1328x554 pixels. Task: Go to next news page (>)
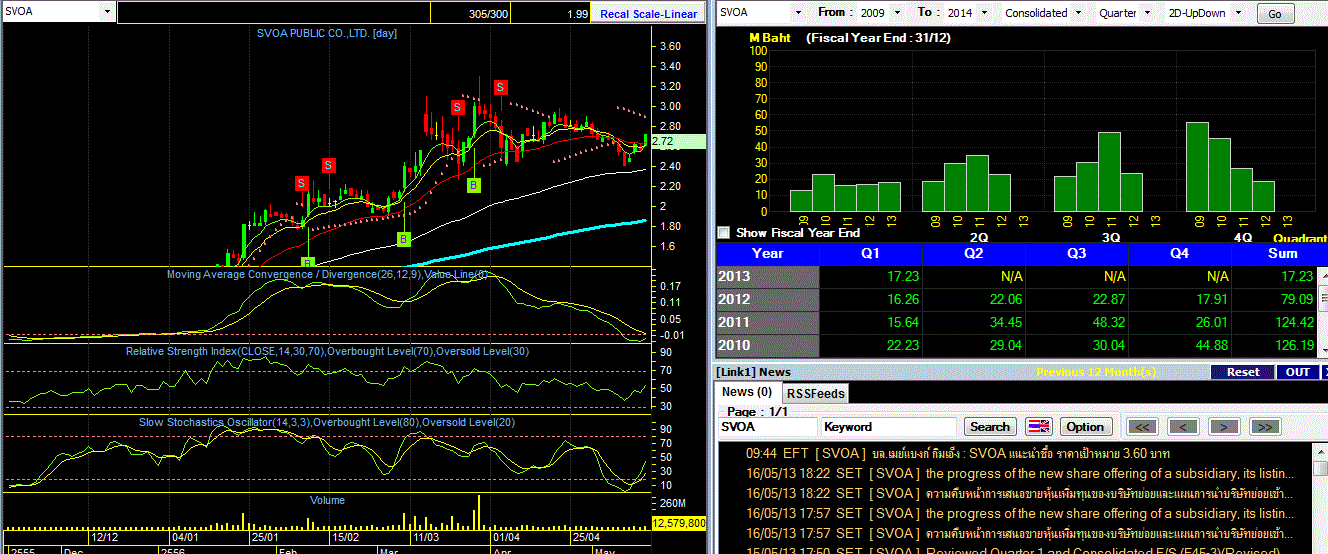point(1224,427)
